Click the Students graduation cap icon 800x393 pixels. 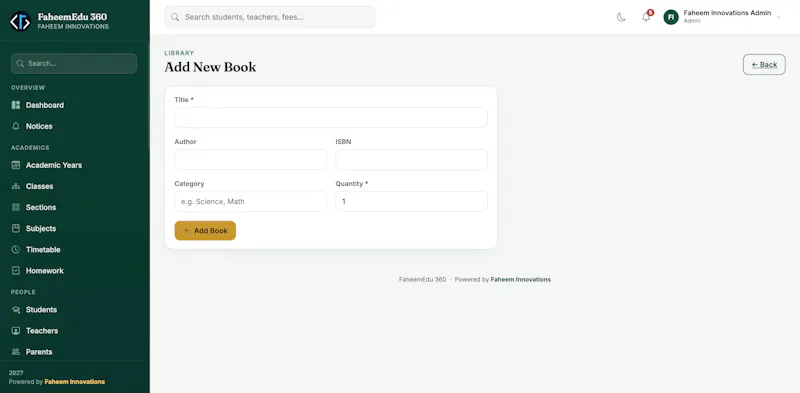click(16, 310)
